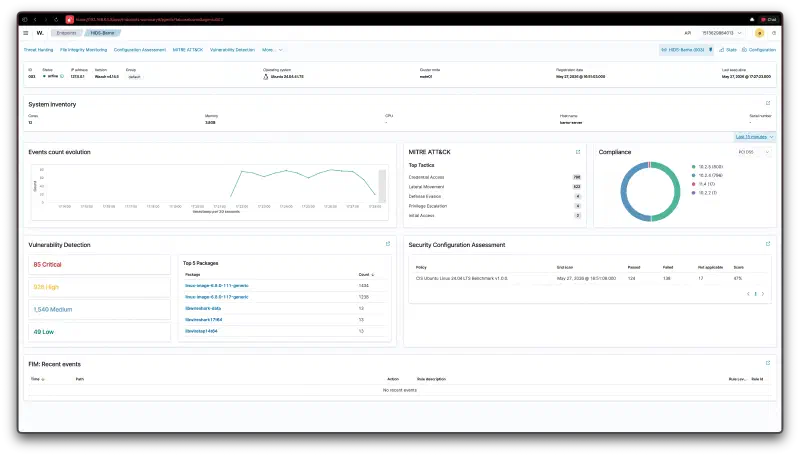Toggle the 10.2.4 compliance legend item

[707, 175]
